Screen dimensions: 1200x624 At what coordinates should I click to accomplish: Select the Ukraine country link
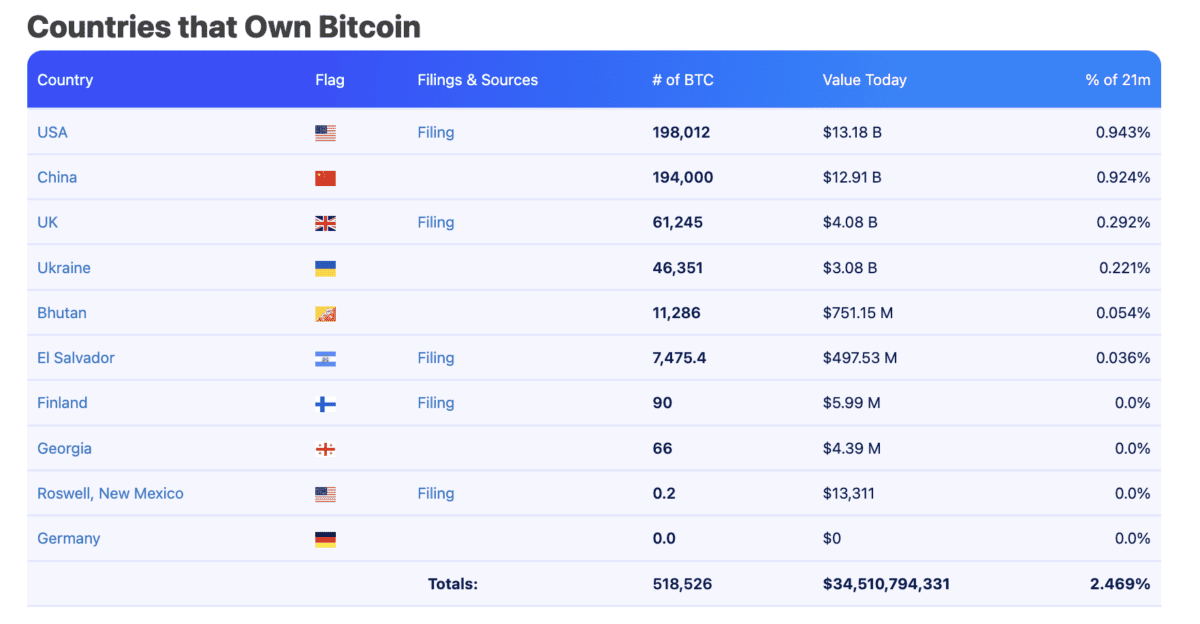pyautogui.click(x=64, y=267)
